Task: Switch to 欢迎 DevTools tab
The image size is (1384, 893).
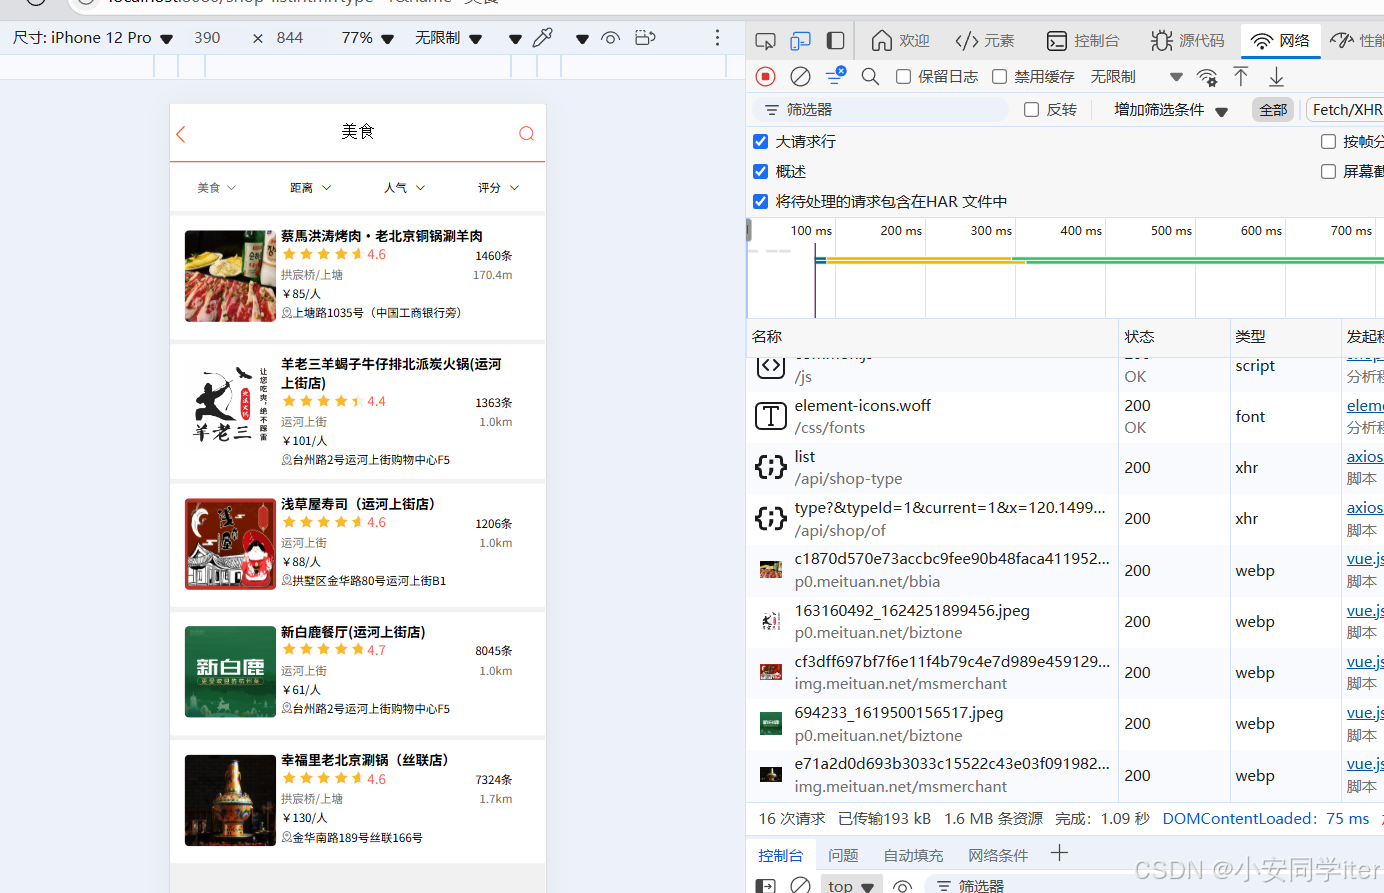Action: (900, 41)
